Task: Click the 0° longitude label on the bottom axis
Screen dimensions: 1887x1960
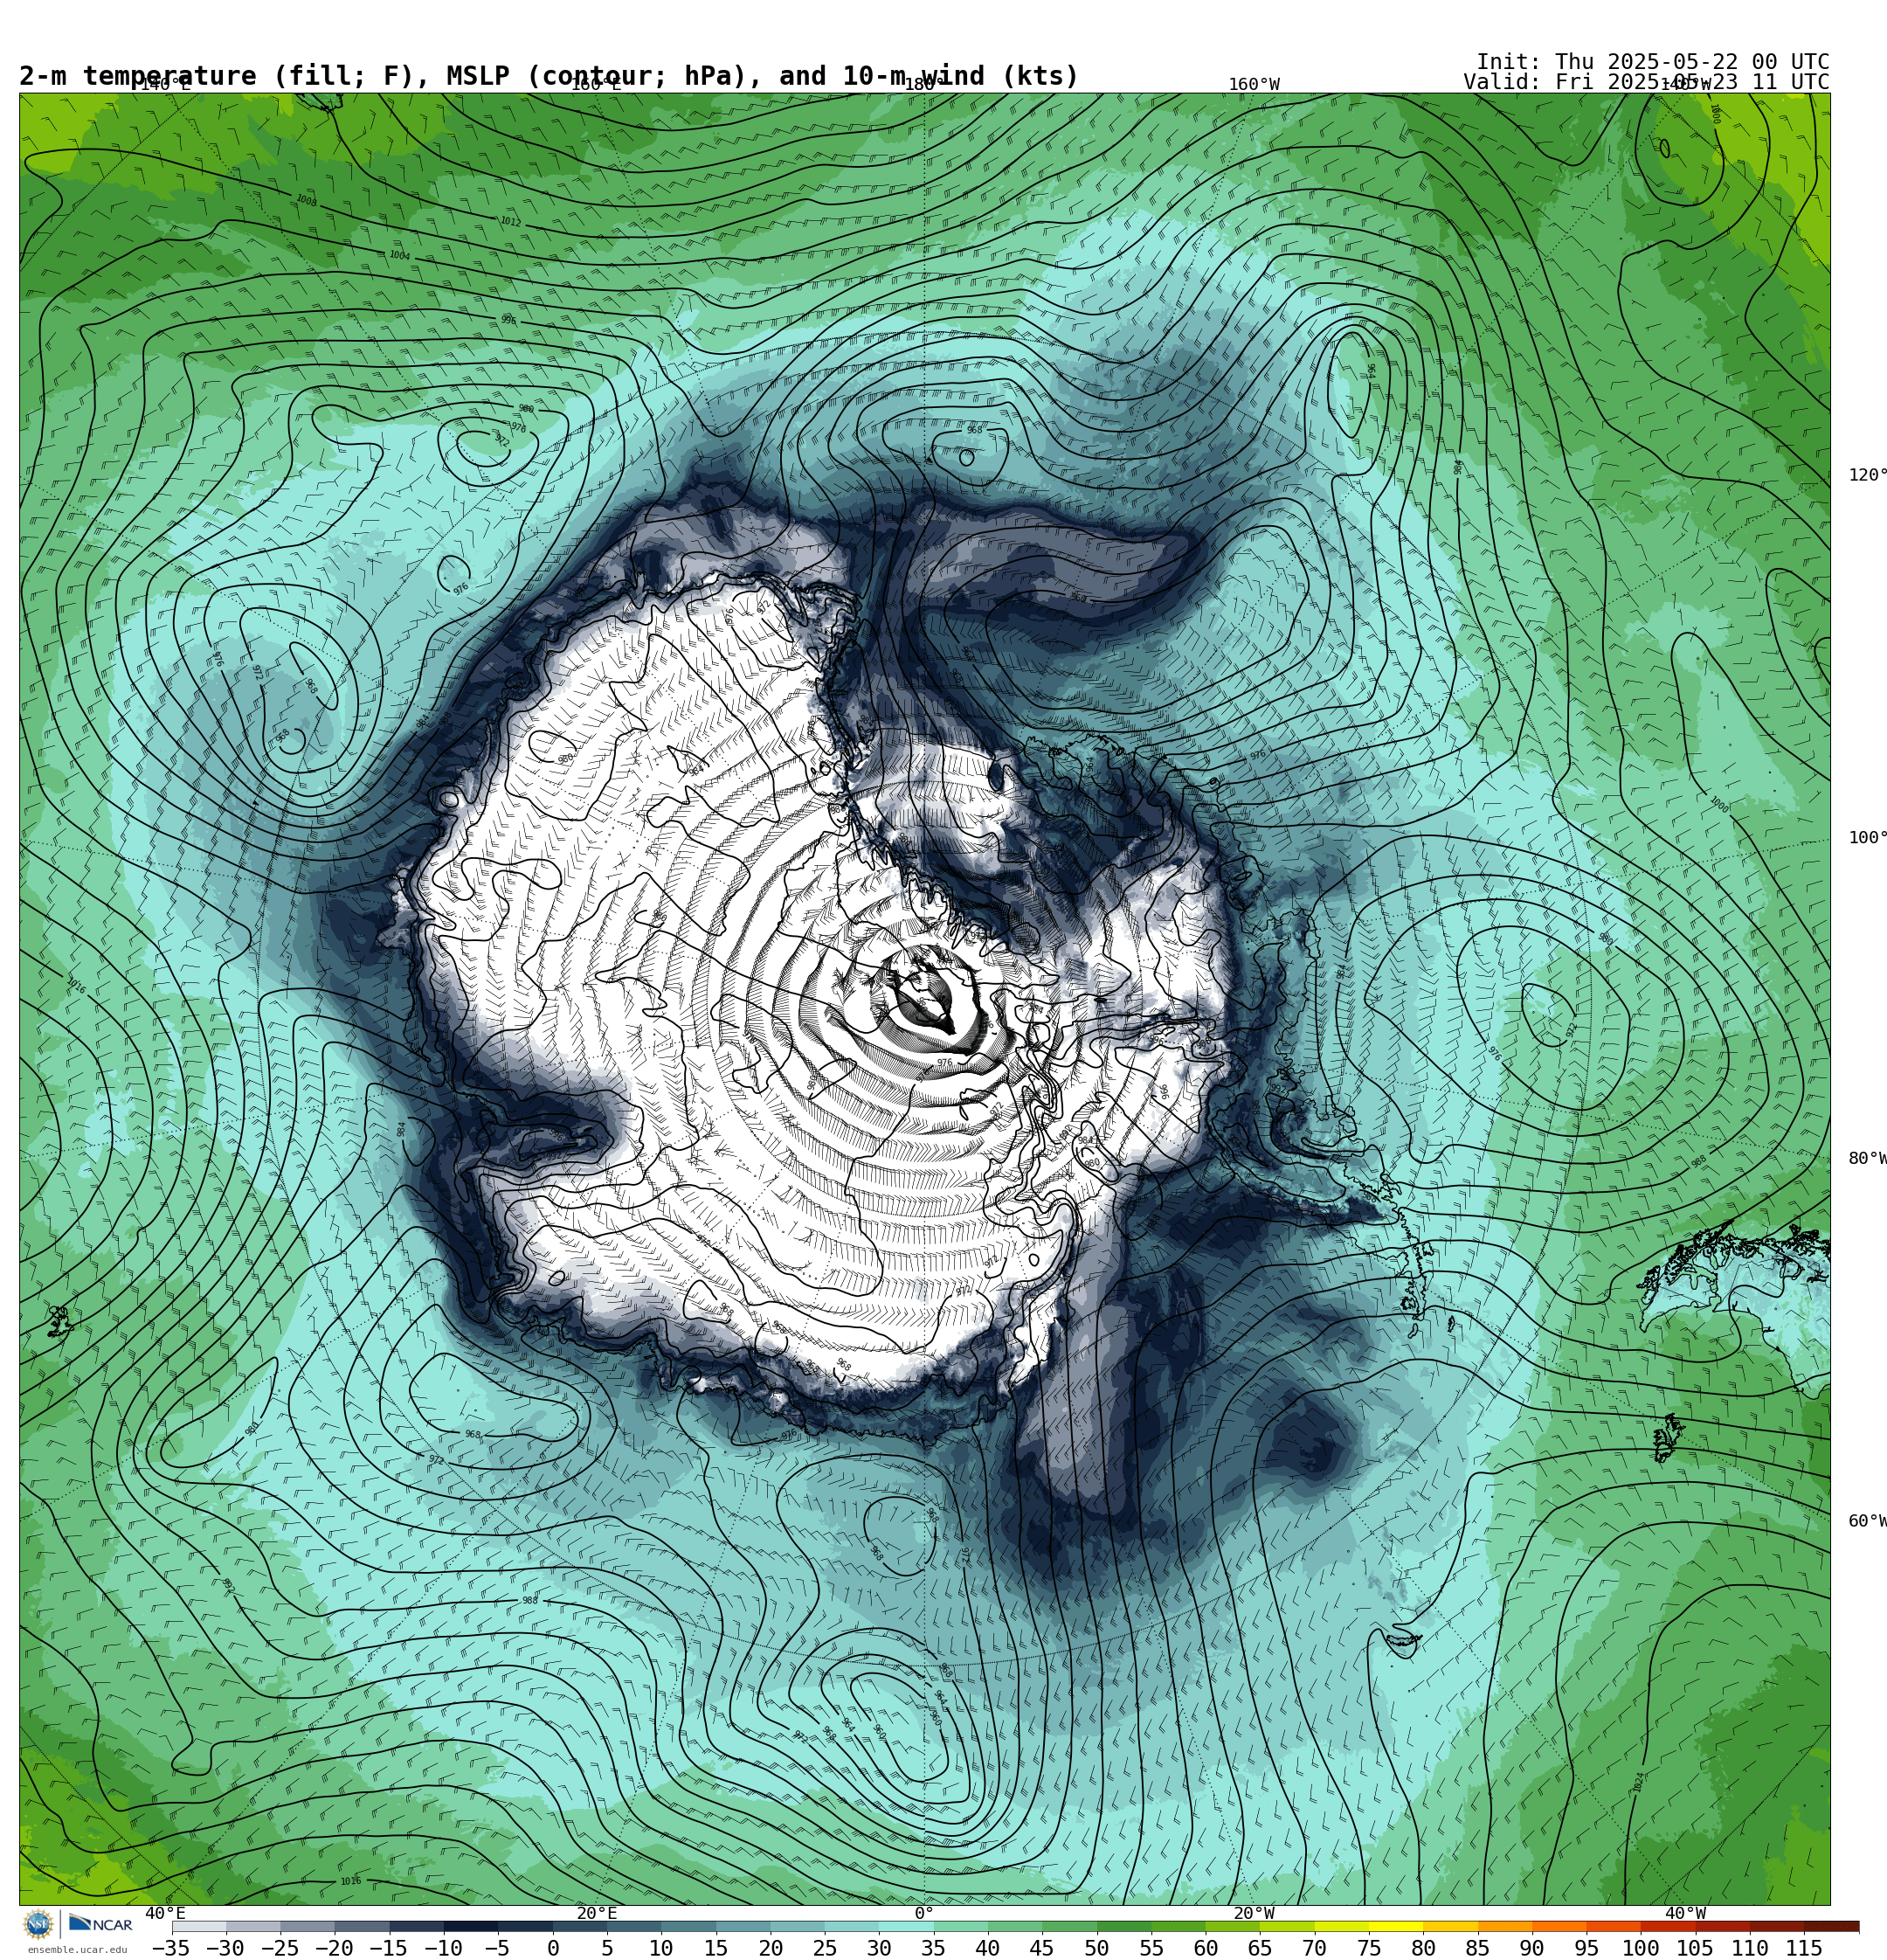Action: (x=924, y=1913)
